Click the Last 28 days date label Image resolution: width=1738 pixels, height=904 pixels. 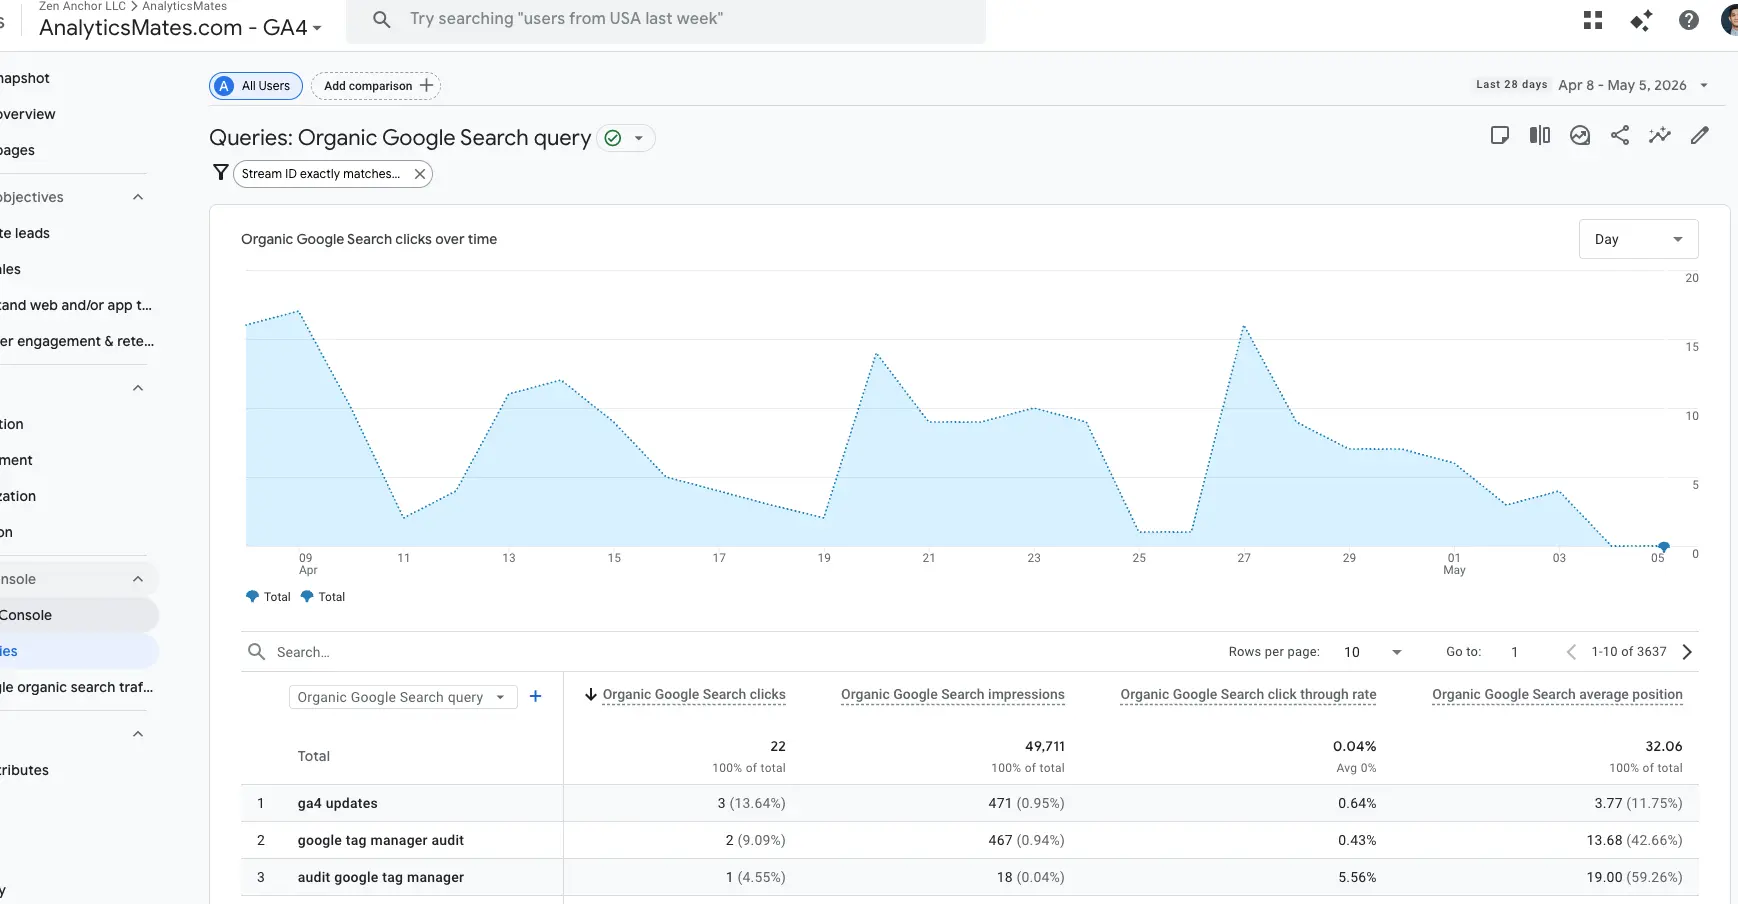pyautogui.click(x=1511, y=85)
